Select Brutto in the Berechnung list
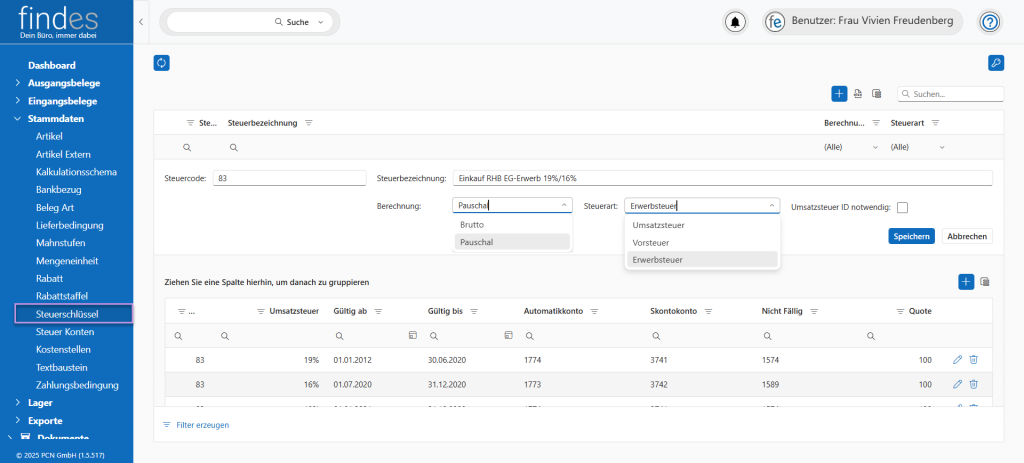This screenshot has height=463, width=1024. click(471, 225)
